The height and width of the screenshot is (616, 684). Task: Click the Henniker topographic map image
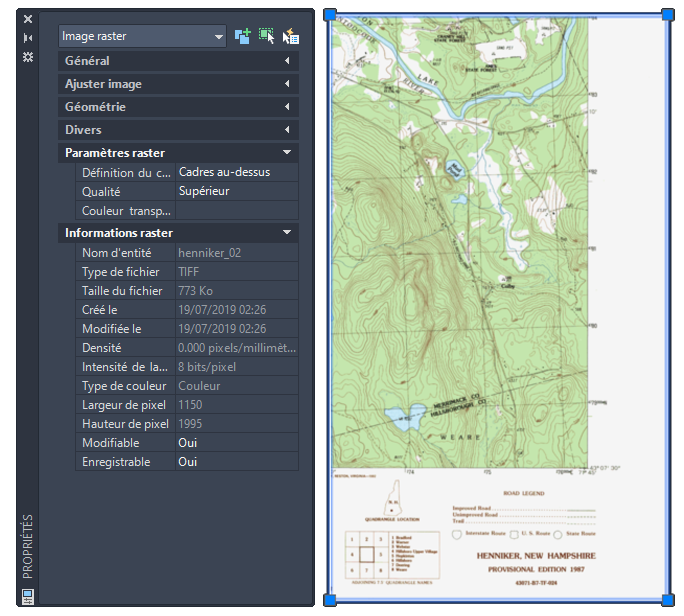point(499,307)
